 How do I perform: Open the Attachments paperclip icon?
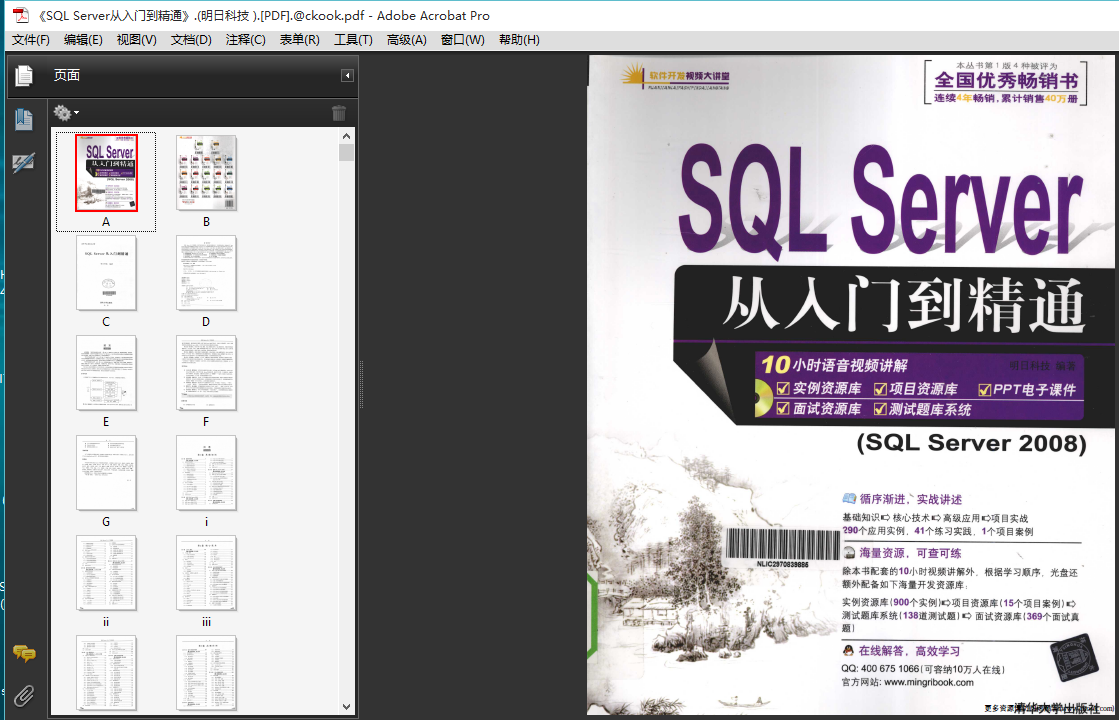(24, 696)
